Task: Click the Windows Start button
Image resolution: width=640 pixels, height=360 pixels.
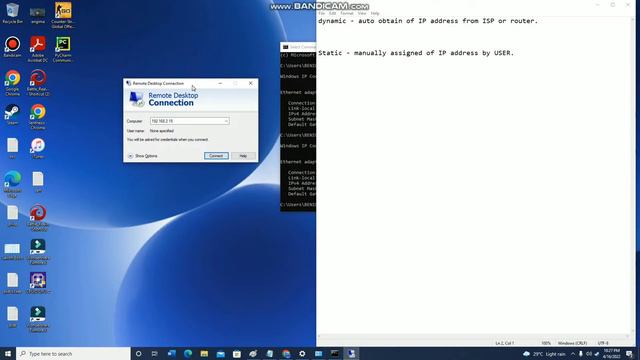Action: tap(8, 353)
